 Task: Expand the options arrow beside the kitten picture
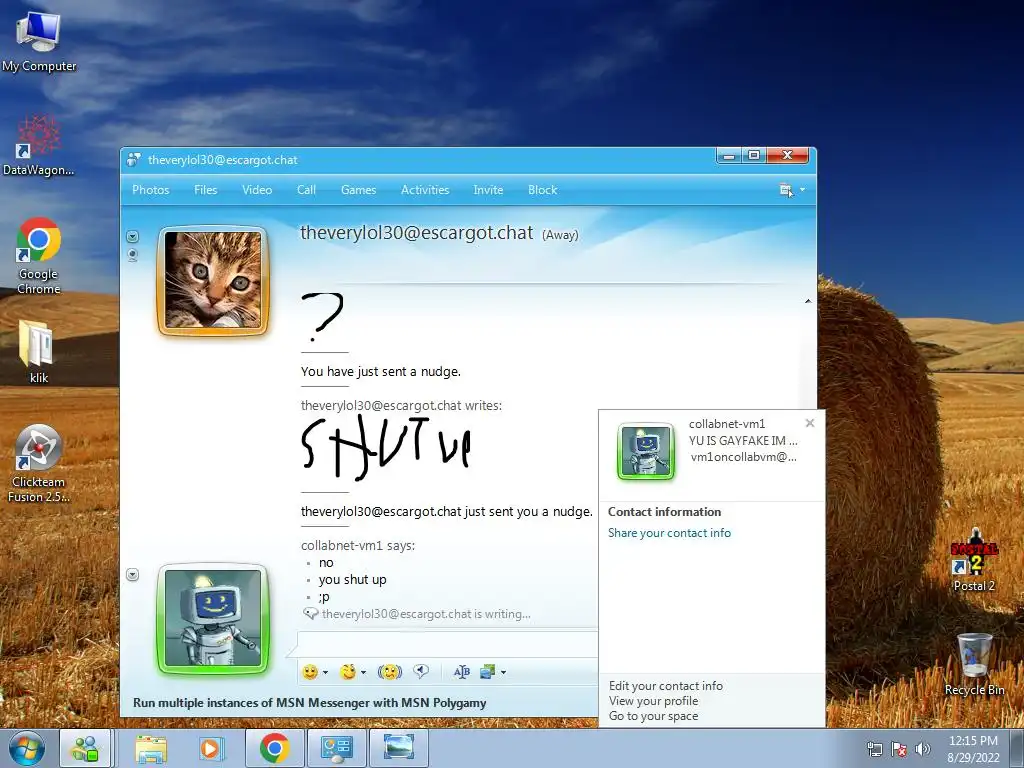[x=133, y=236]
